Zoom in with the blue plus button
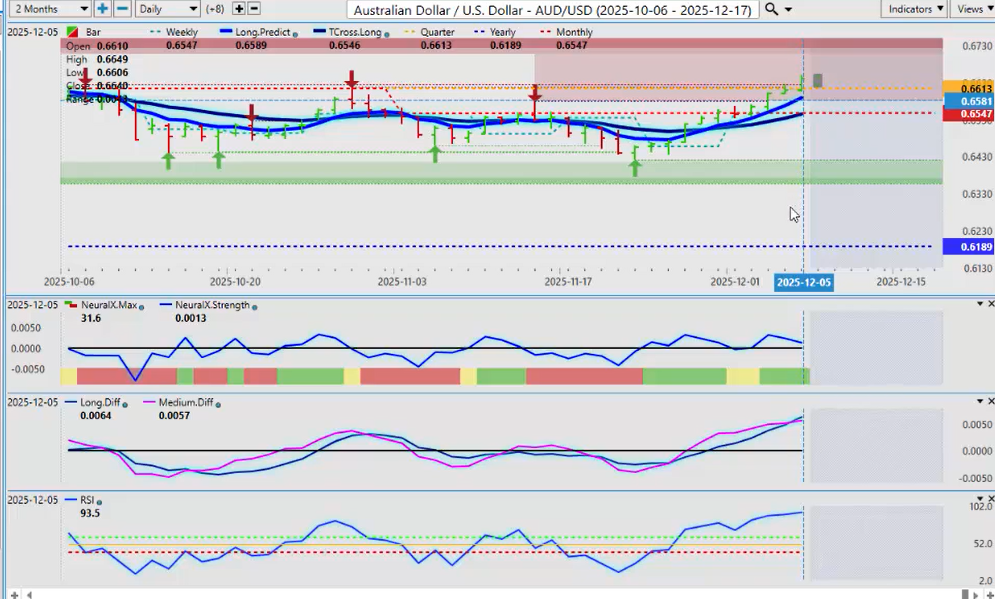This screenshot has height=599, width=995. (103, 9)
